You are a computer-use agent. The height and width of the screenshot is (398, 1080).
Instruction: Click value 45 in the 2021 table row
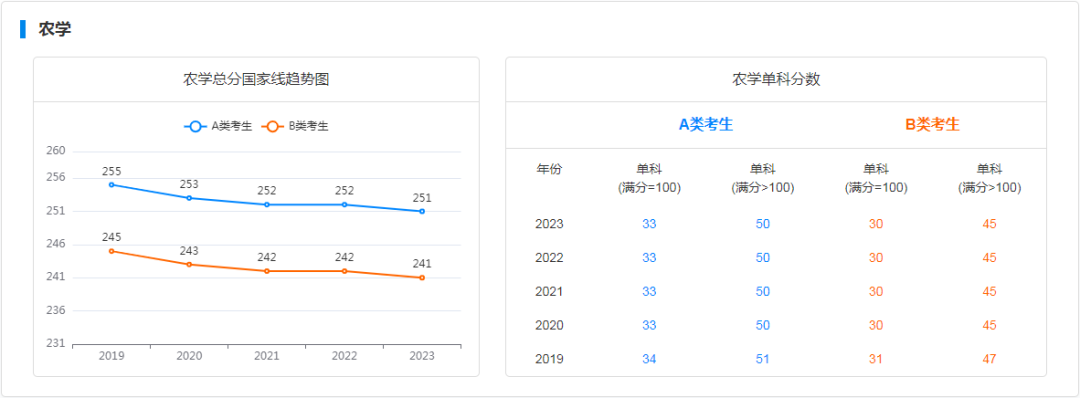pyautogui.click(x=989, y=291)
